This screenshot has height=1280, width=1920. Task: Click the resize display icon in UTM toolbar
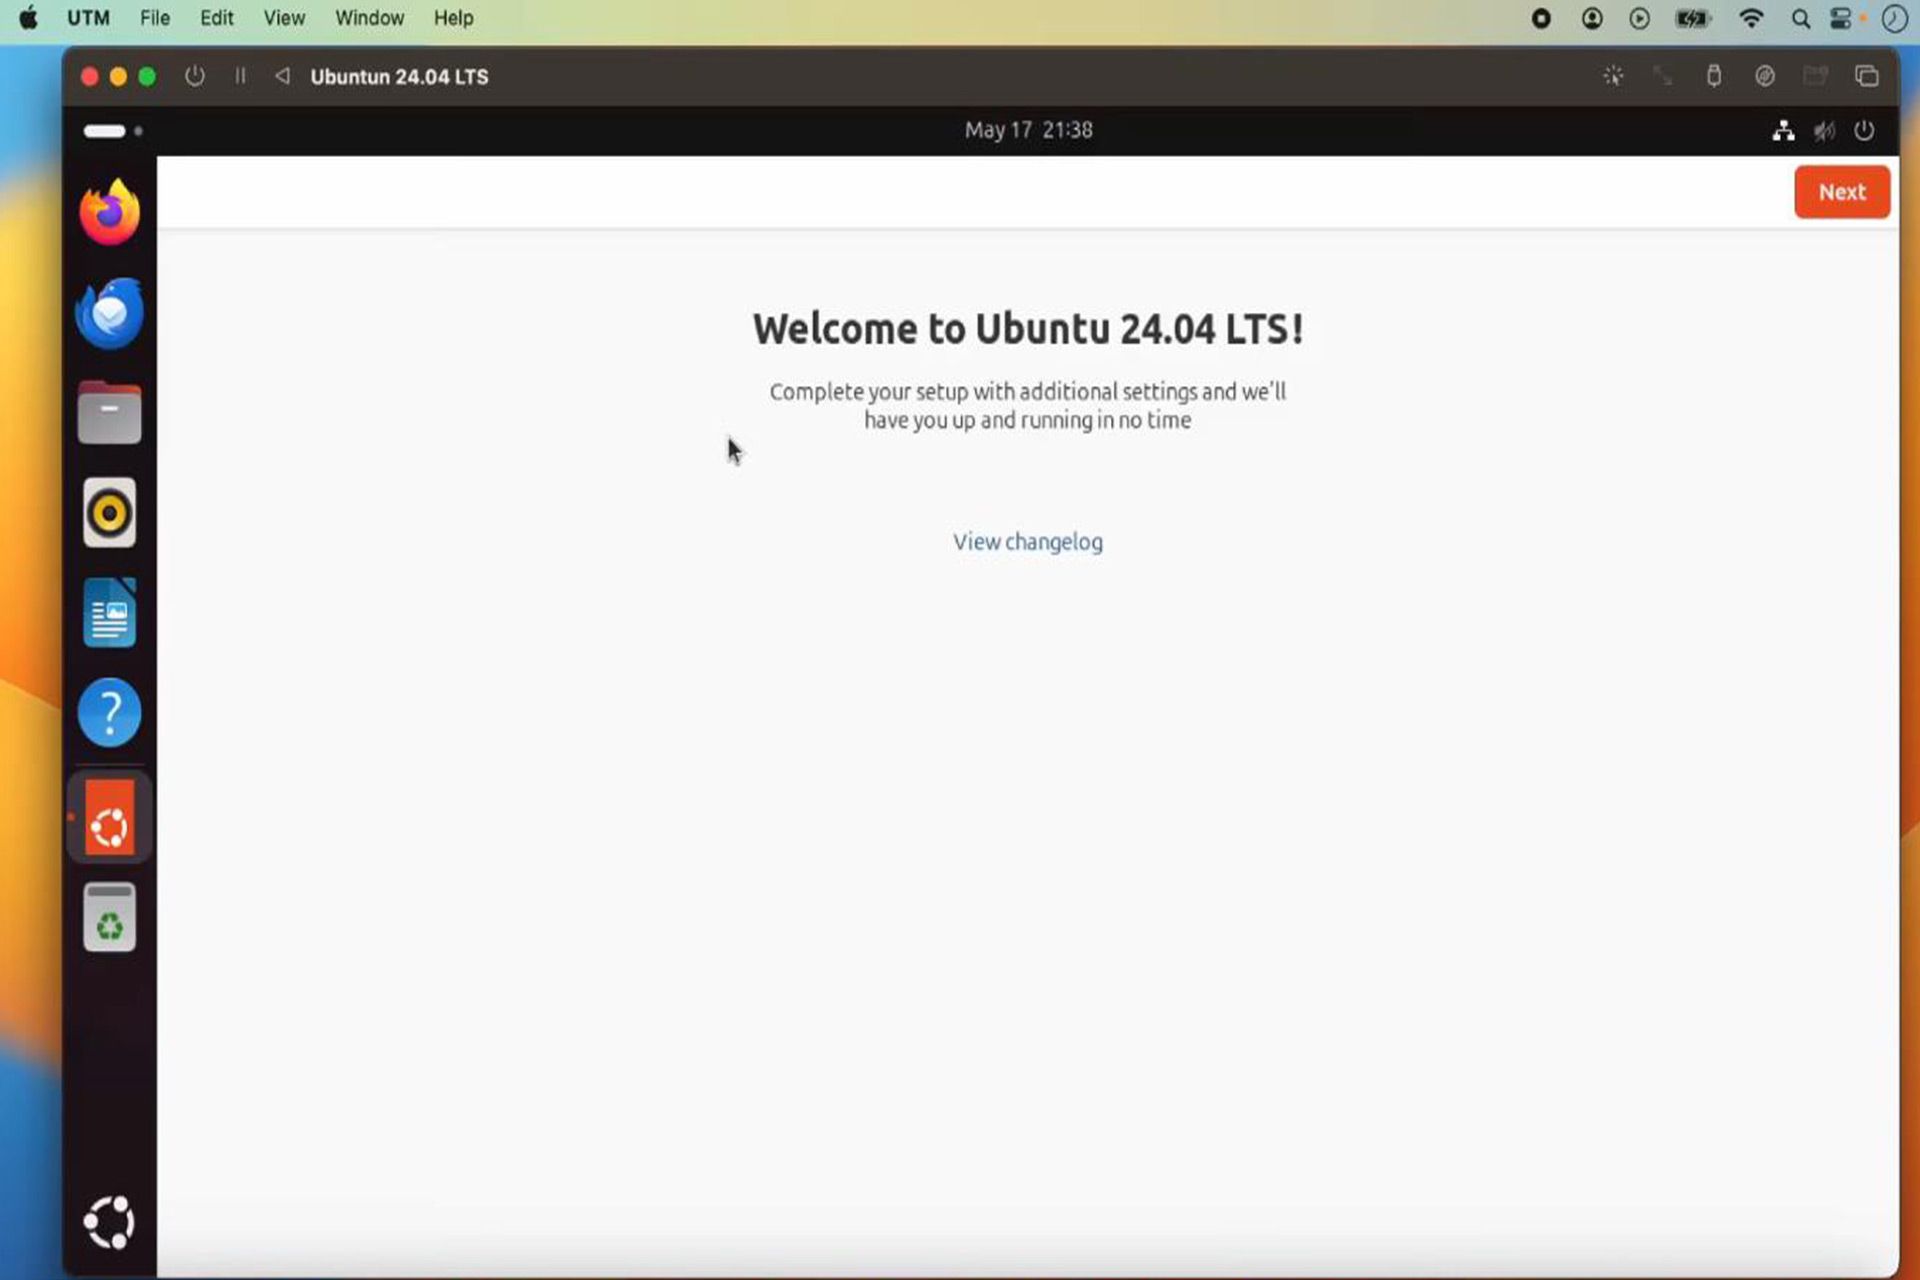coord(1663,76)
